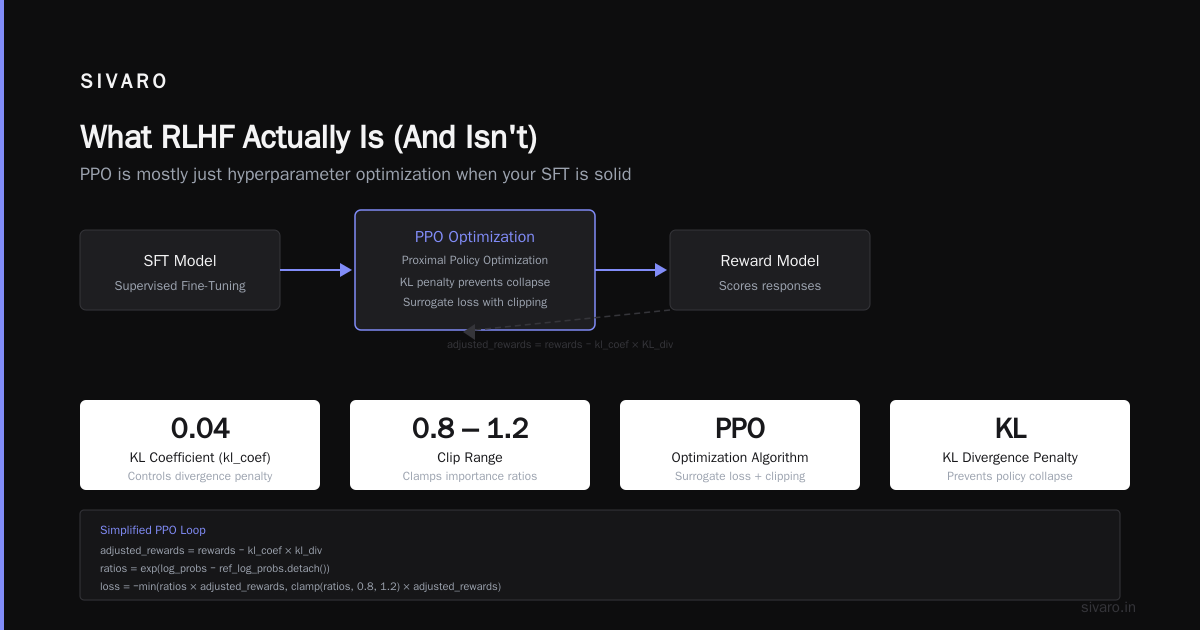Screen dimensions: 1200x630
Task: Click the adjusted_rewards code line in loop
Action: click(211, 550)
